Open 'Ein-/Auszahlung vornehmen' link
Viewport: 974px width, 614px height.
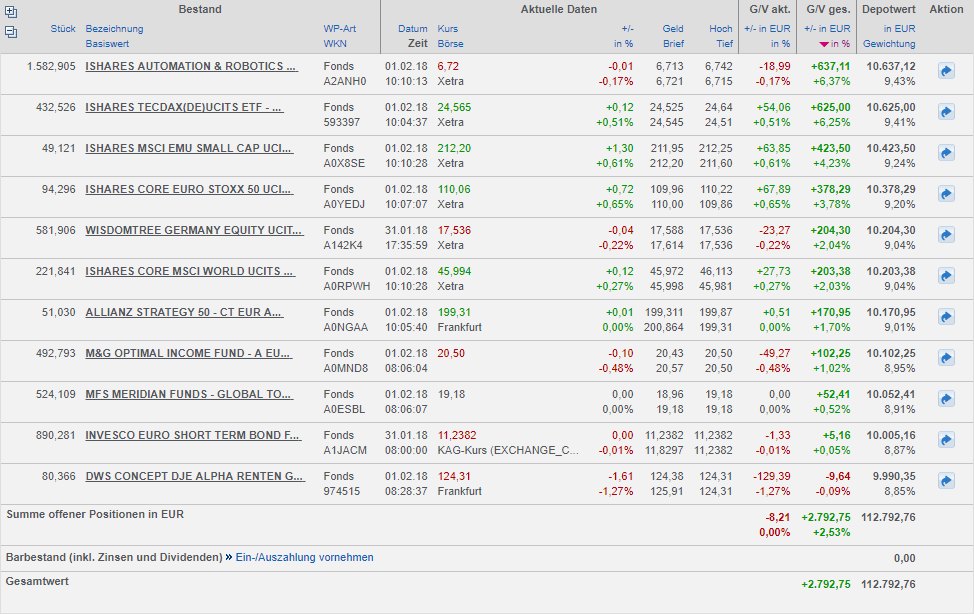coord(304,557)
